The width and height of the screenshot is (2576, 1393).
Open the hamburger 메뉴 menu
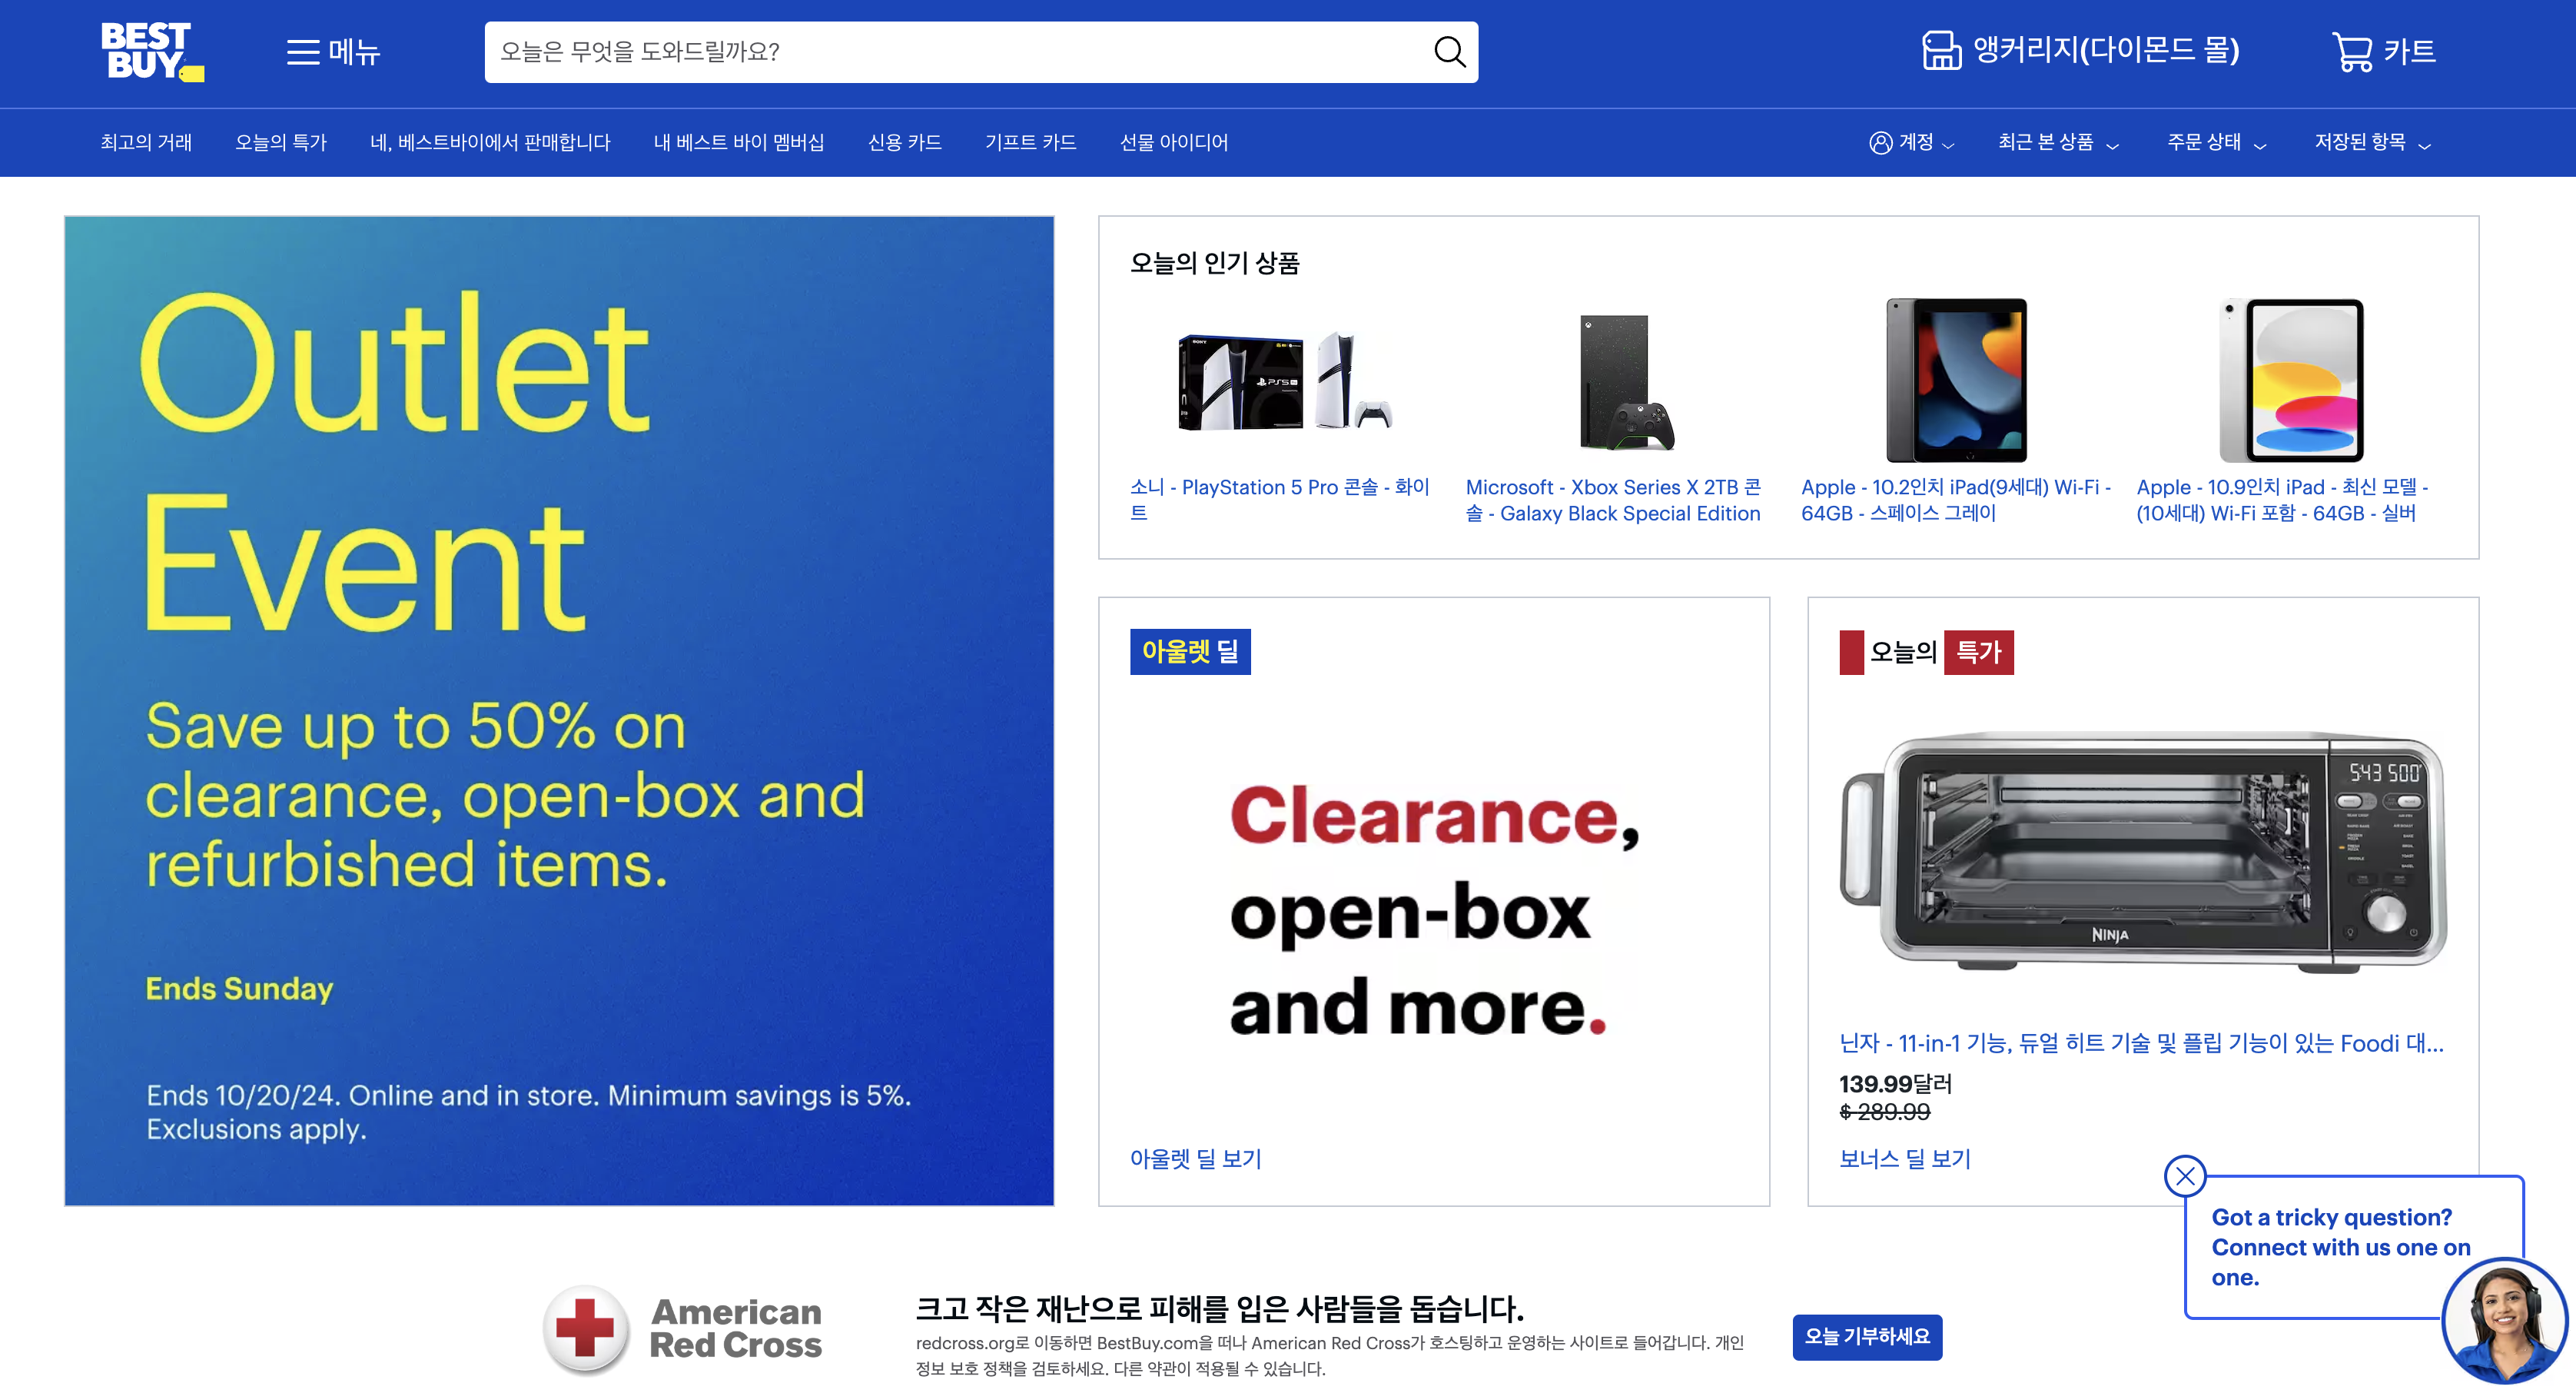[x=333, y=52]
